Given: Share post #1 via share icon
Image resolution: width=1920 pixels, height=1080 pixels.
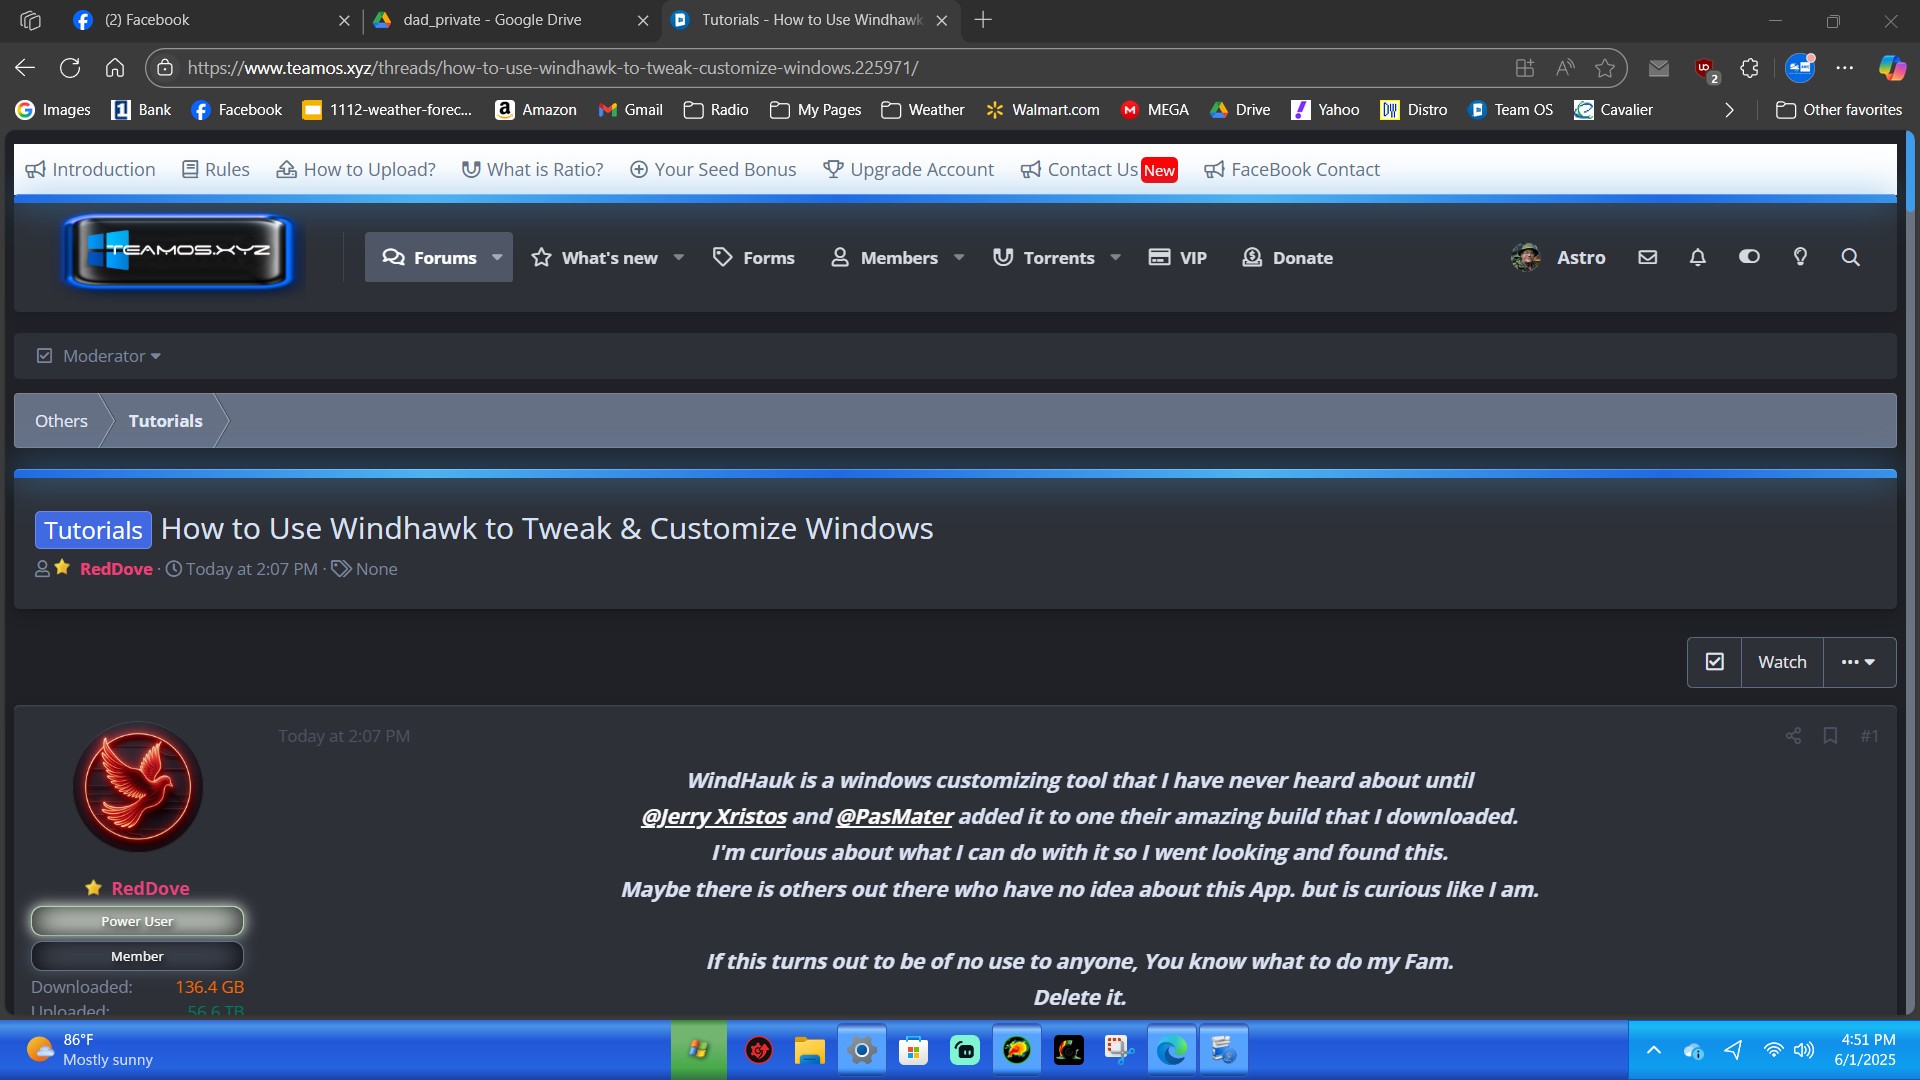Looking at the screenshot, I should [1793, 736].
